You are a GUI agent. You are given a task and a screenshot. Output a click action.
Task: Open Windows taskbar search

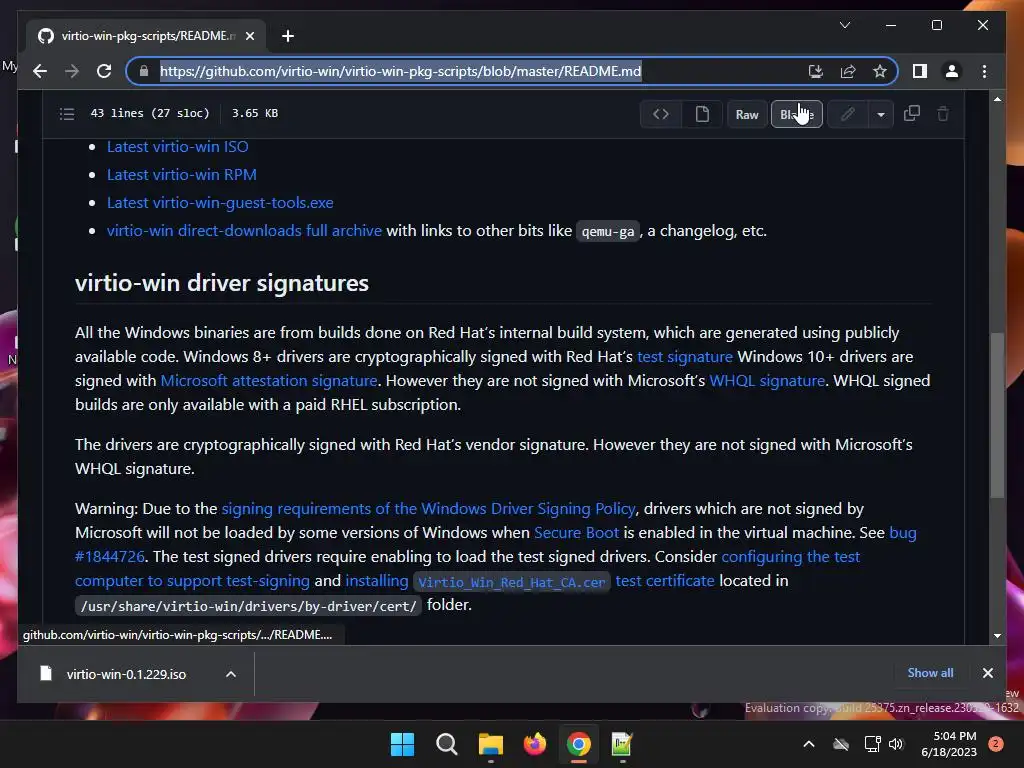447,744
